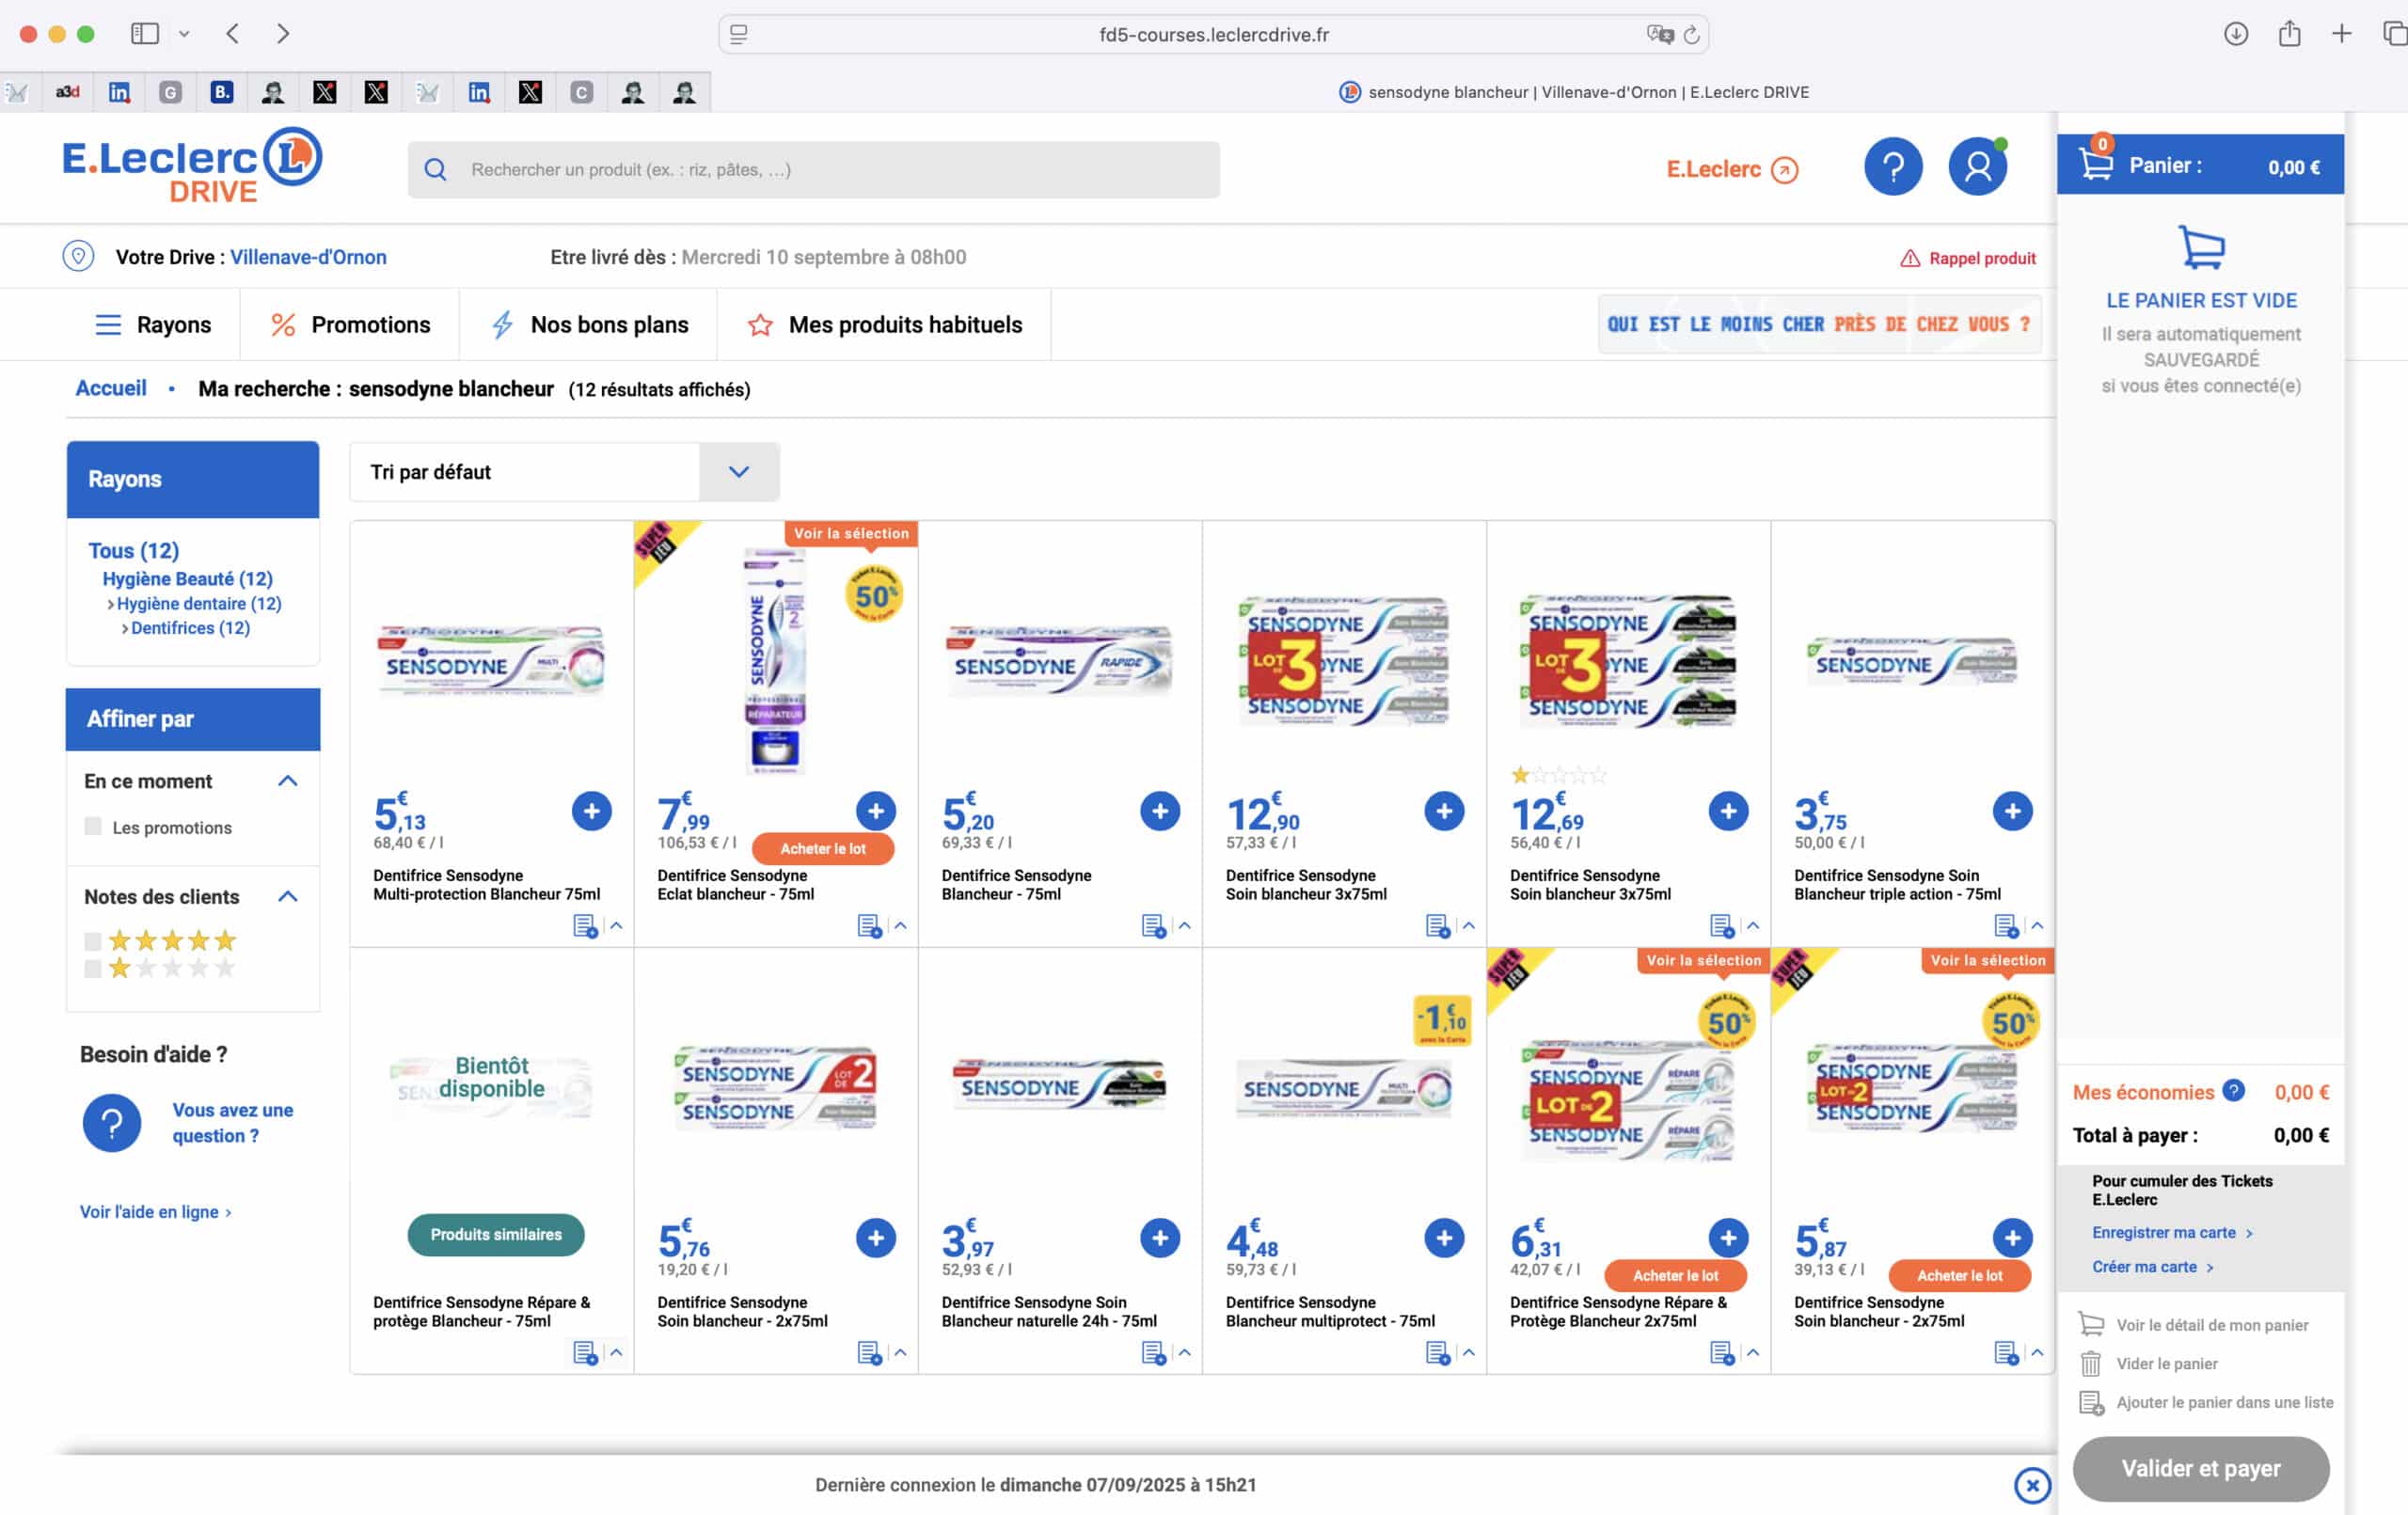Expand details chevron for 12,90 € Soin blancheur 3x75ml
This screenshot has width=2408, height=1515.
click(1468, 926)
